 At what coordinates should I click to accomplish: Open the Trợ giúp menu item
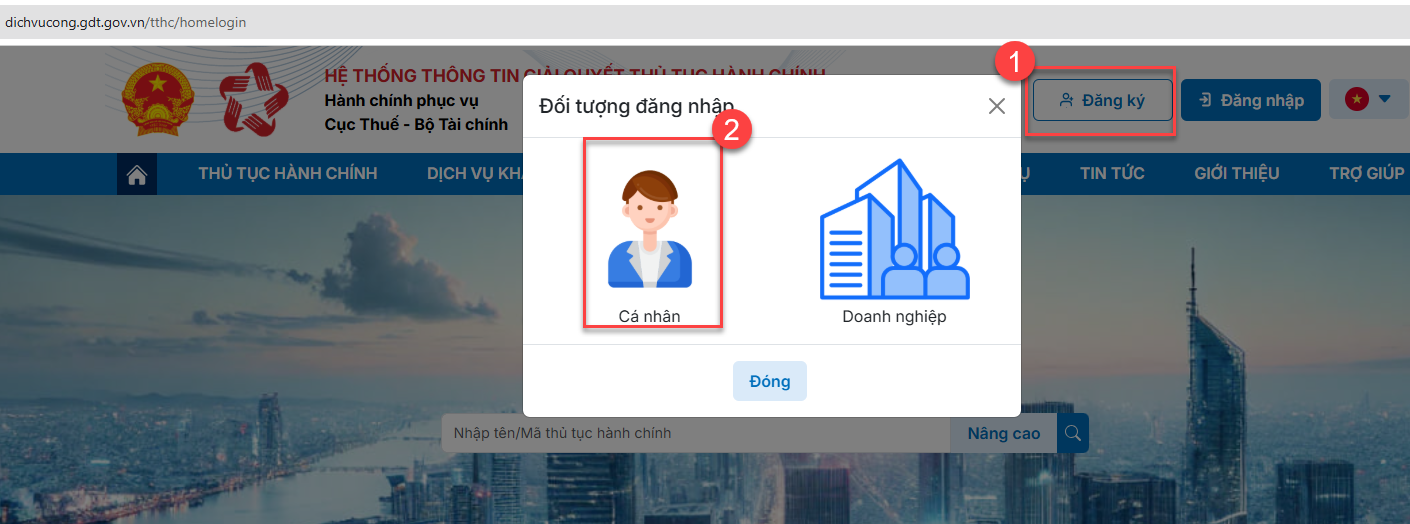tap(1367, 174)
